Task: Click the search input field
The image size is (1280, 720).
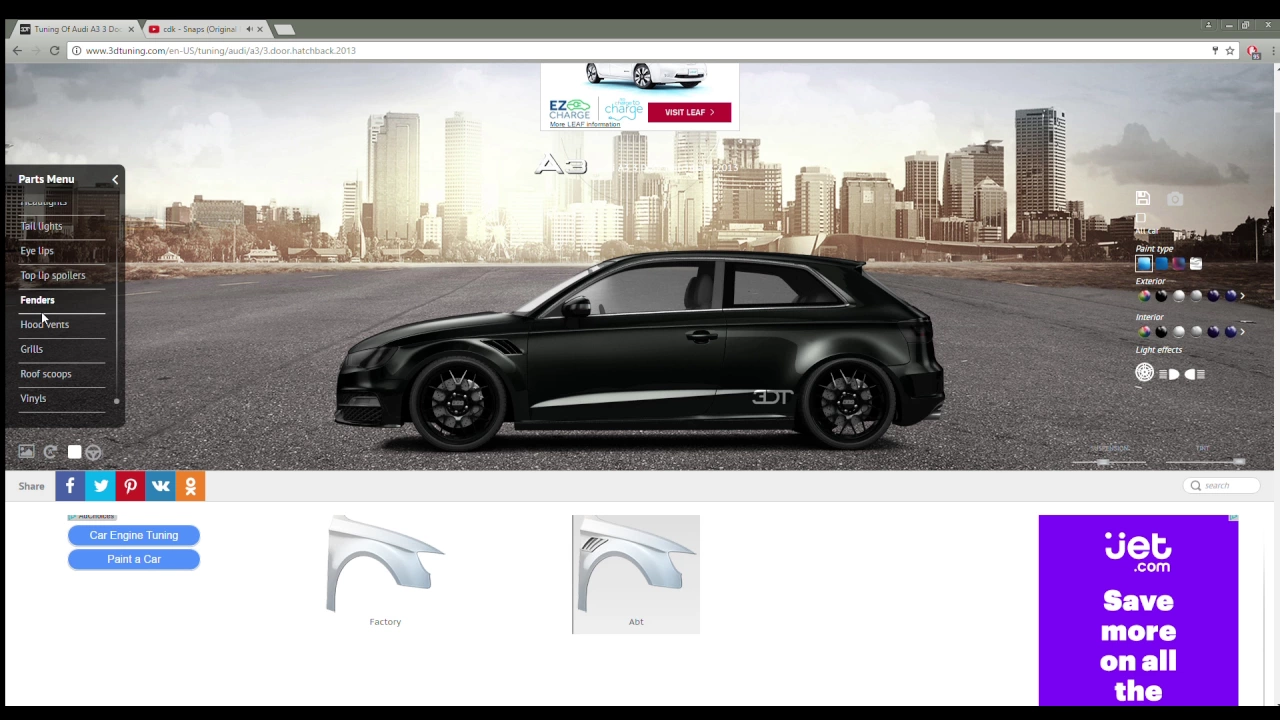Action: 1223,485
